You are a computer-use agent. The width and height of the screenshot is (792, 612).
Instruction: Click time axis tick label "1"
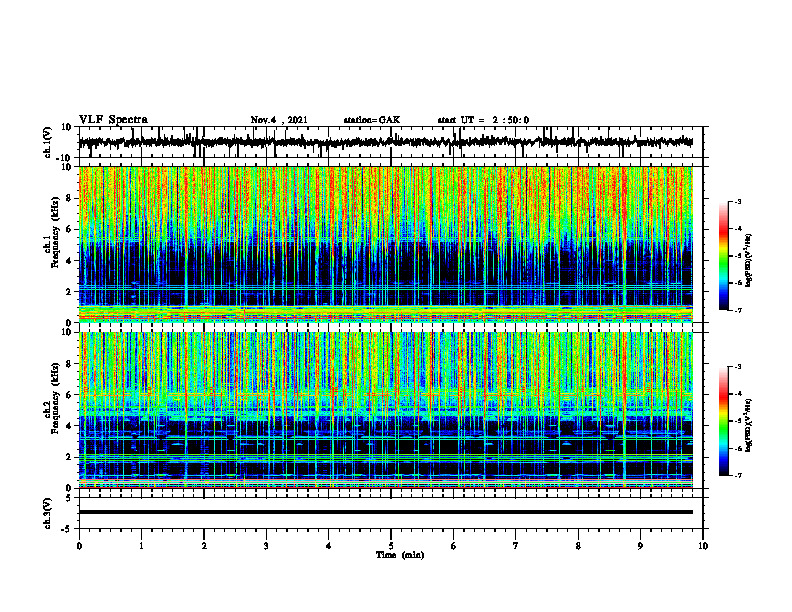point(141,546)
